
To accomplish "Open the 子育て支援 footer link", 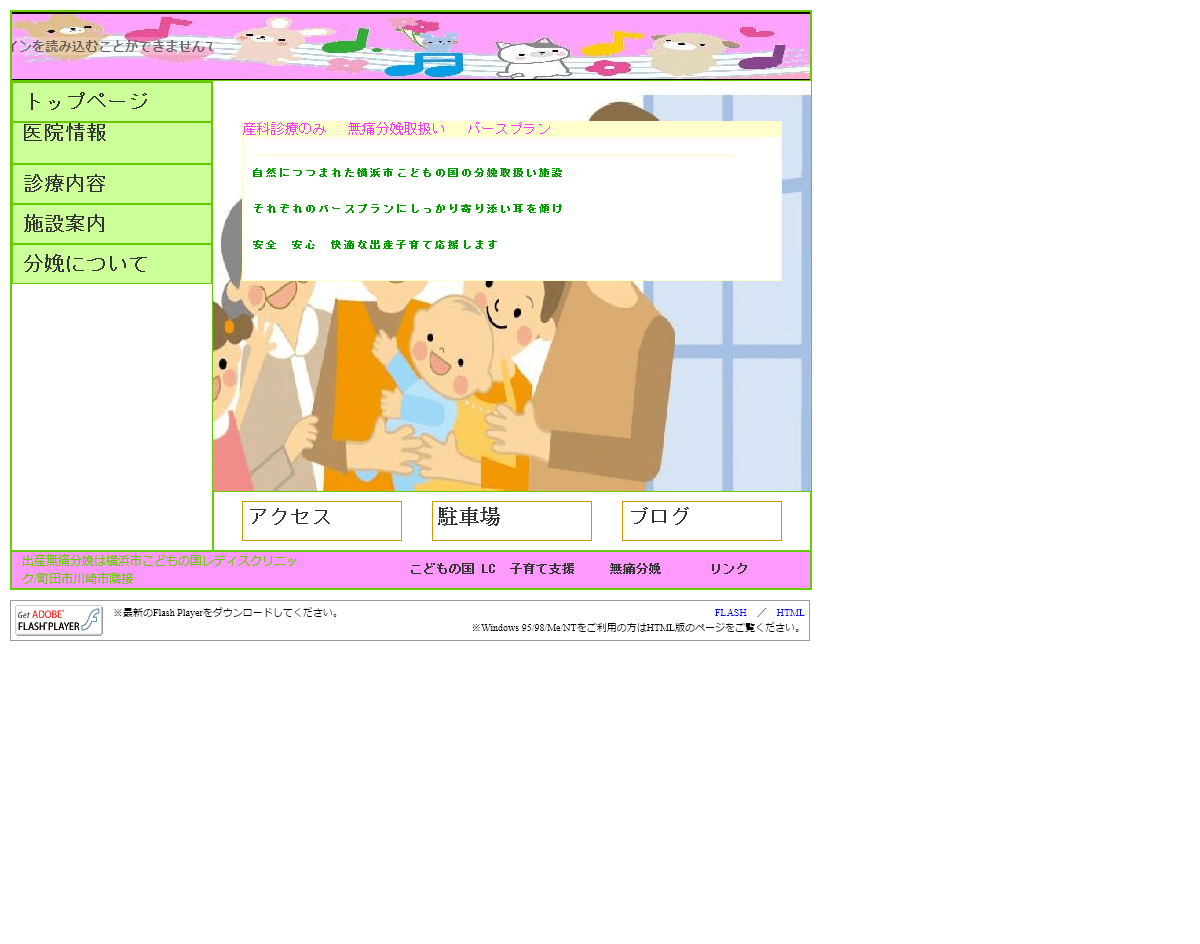I will 542,569.
